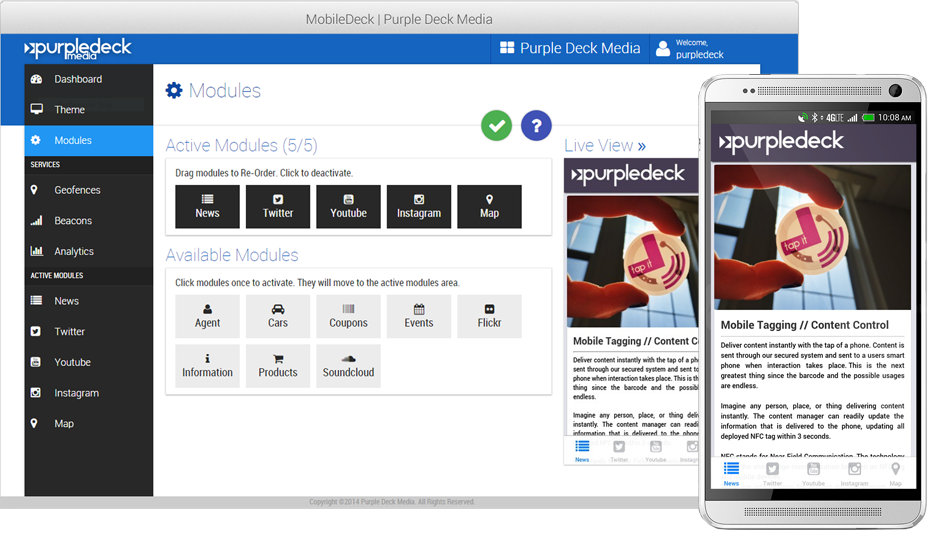Deactivate the Youtube active module

348,206
